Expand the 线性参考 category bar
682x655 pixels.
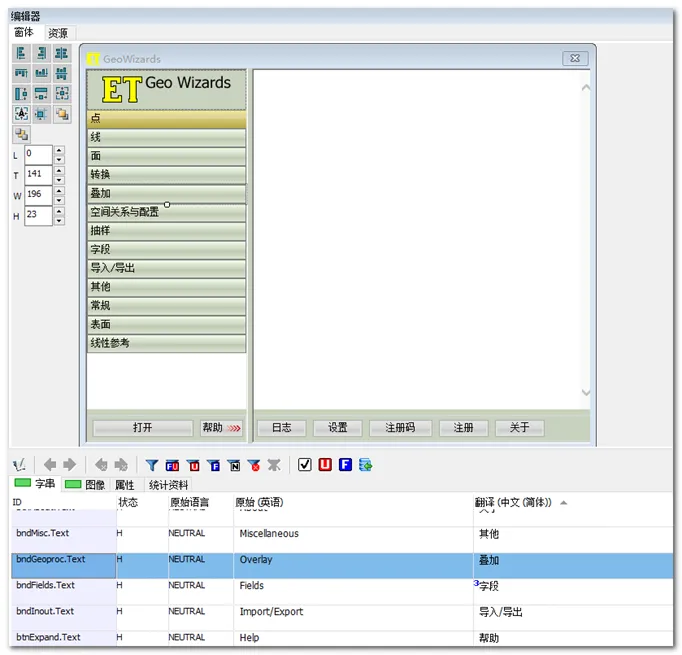click(x=167, y=343)
